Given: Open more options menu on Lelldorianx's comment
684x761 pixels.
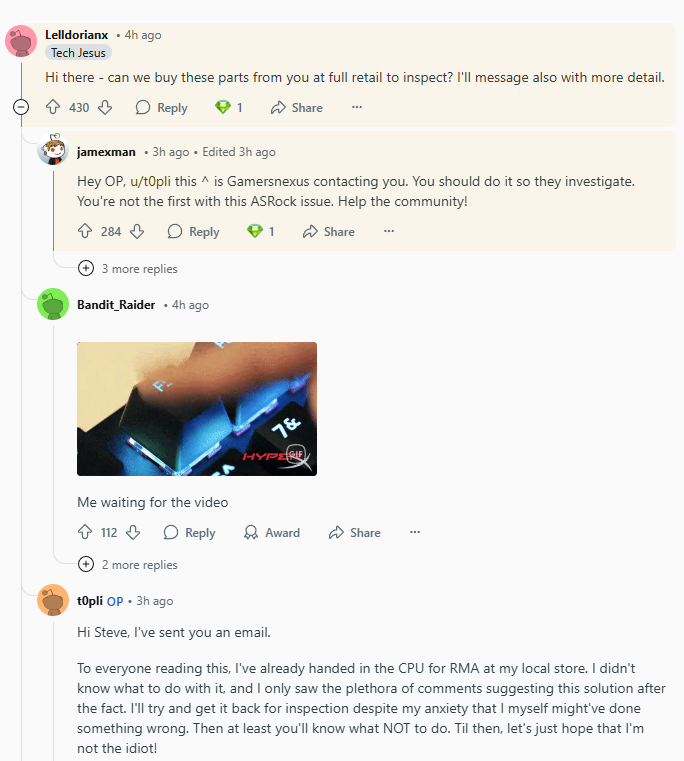Looking at the screenshot, I should tap(357, 107).
